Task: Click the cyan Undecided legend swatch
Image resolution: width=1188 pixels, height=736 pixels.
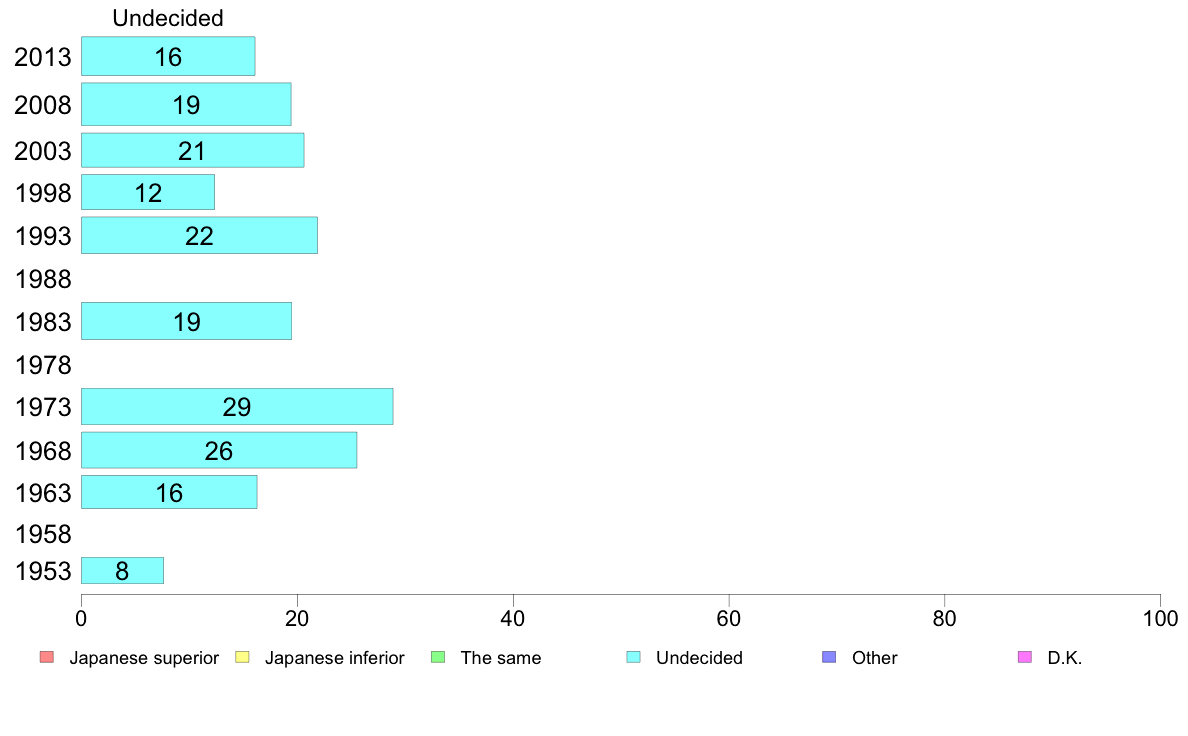Action: pyautogui.click(x=633, y=657)
